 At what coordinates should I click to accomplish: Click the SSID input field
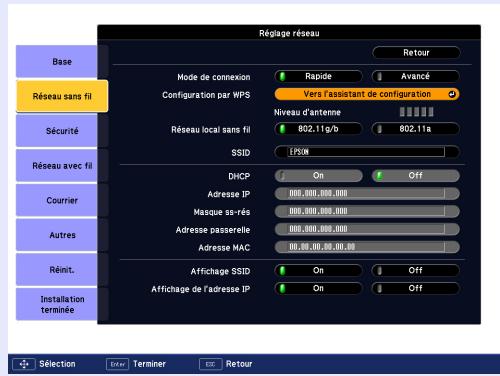tap(367, 152)
